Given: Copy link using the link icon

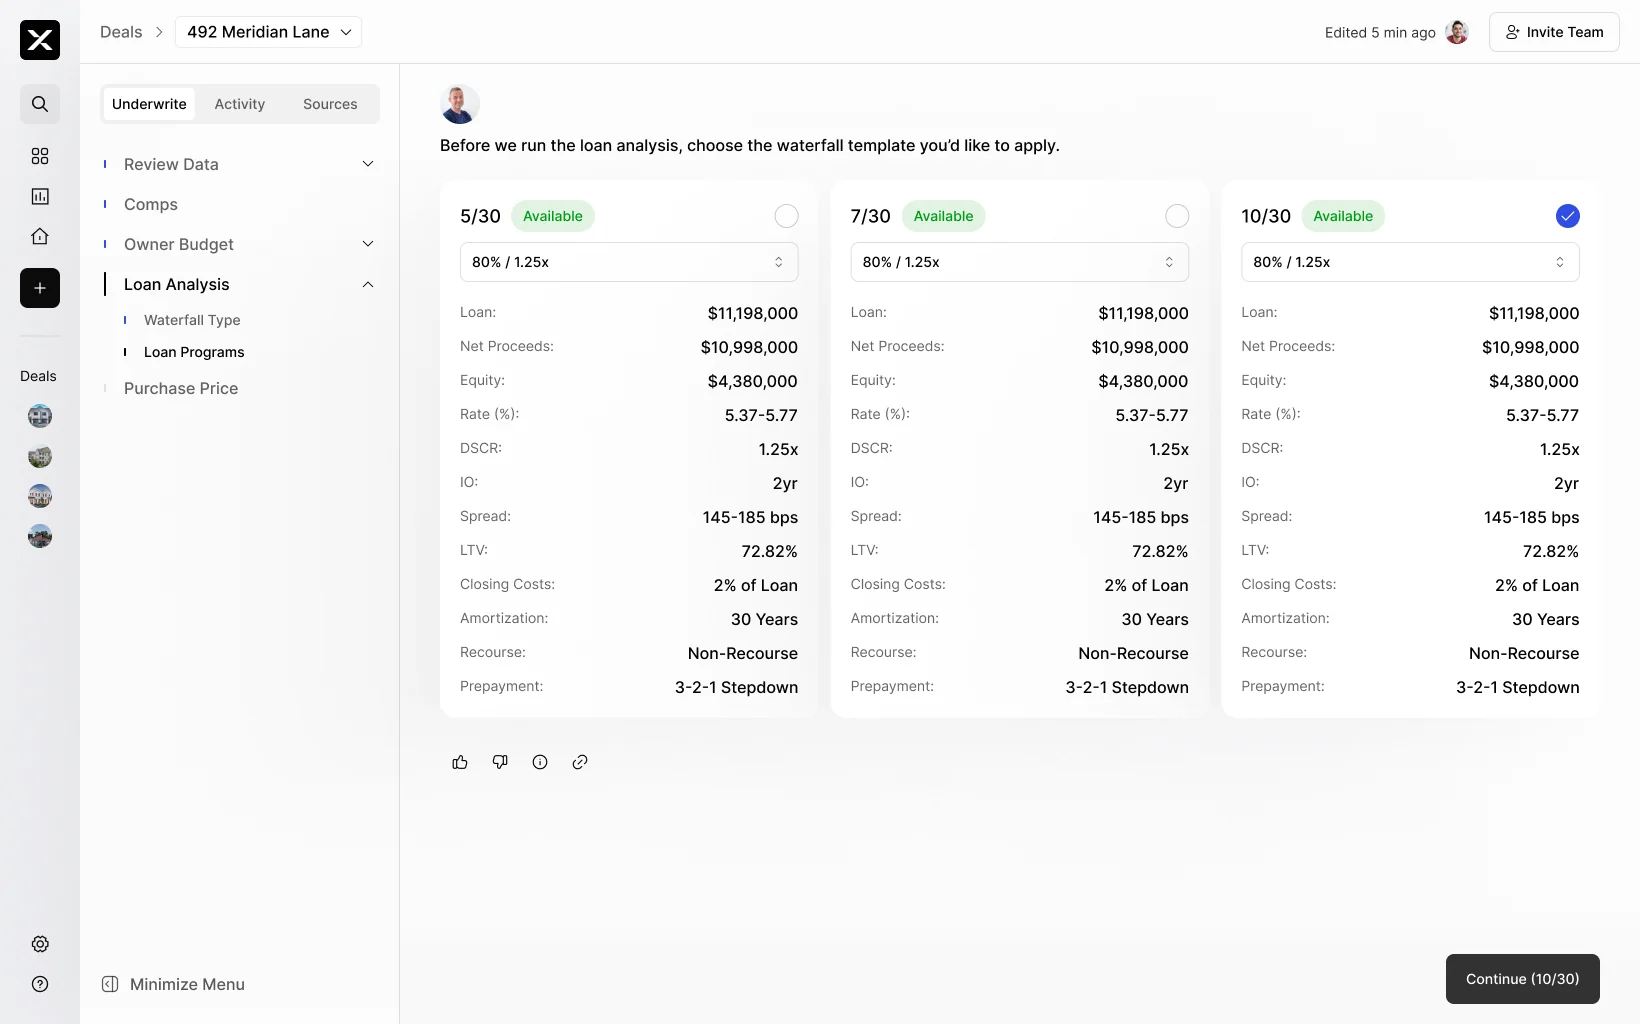Looking at the screenshot, I should 580,762.
